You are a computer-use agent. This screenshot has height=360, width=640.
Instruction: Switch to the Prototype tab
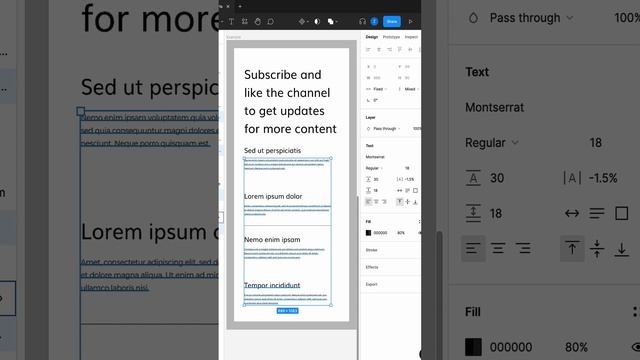coord(391,37)
